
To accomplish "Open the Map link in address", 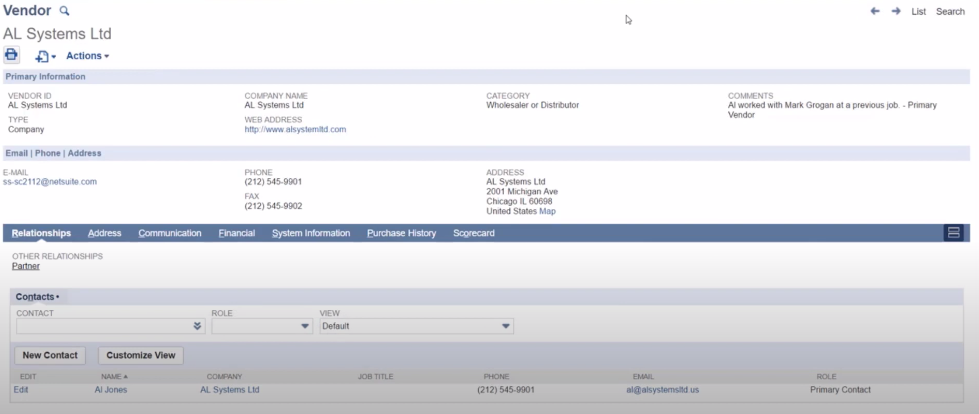I will click(x=548, y=211).
